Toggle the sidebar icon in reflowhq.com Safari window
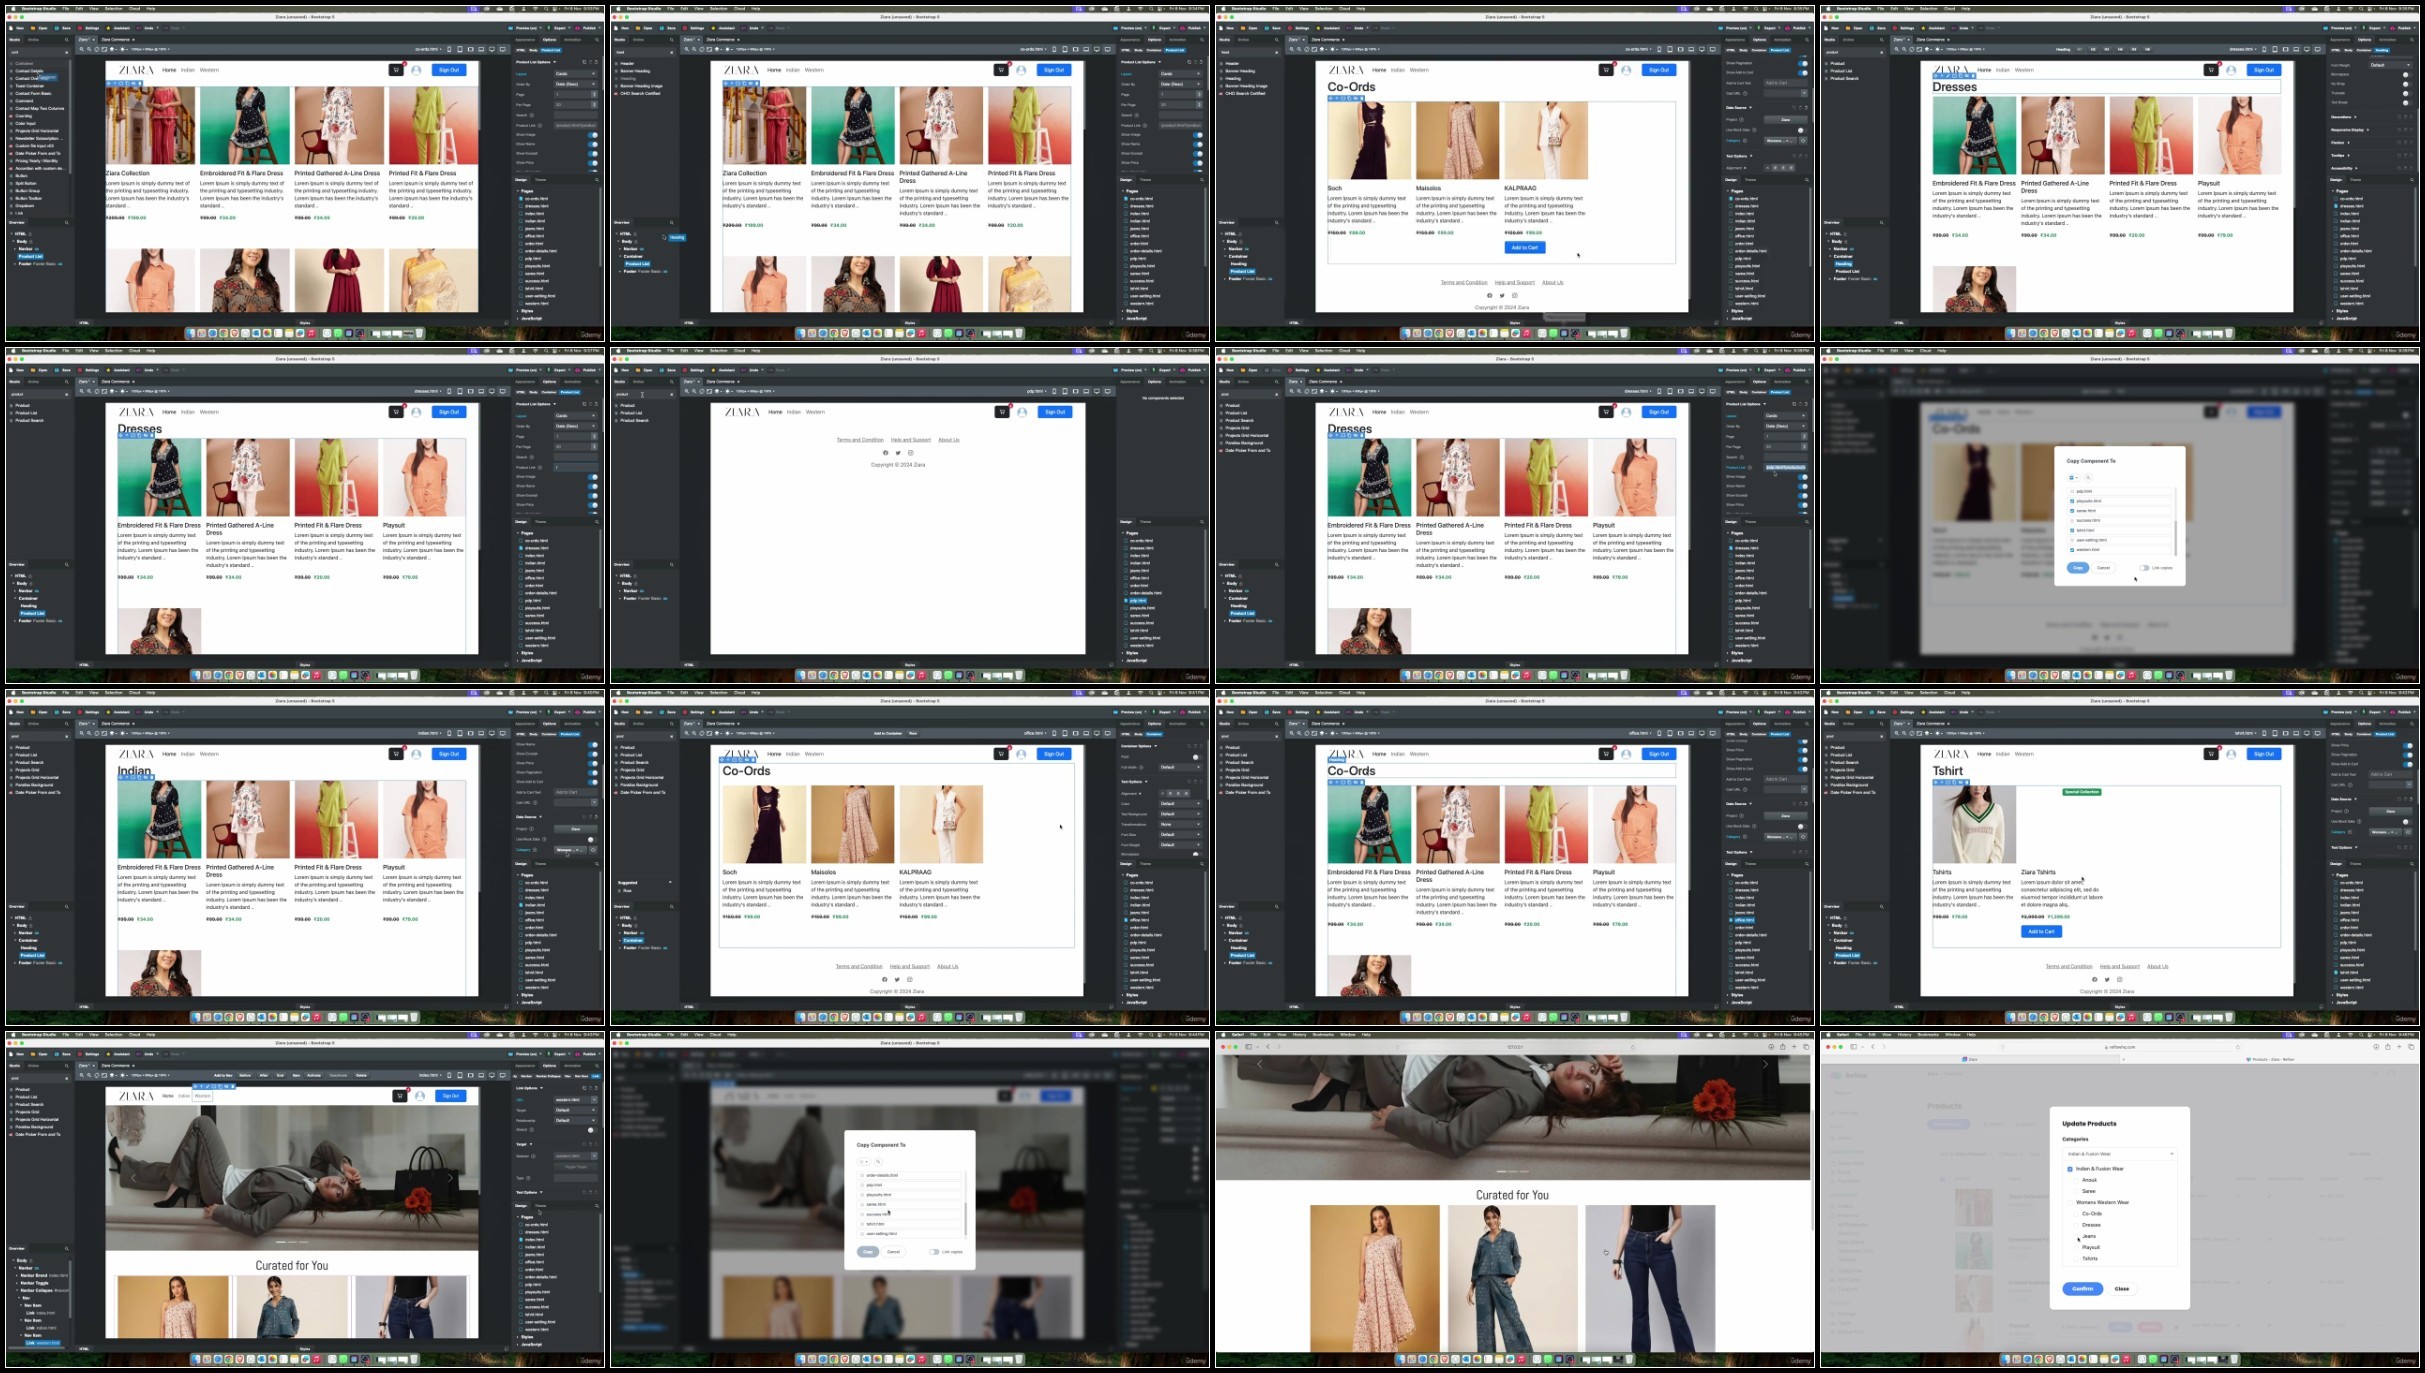The image size is (2425, 1373). click(x=1854, y=1047)
